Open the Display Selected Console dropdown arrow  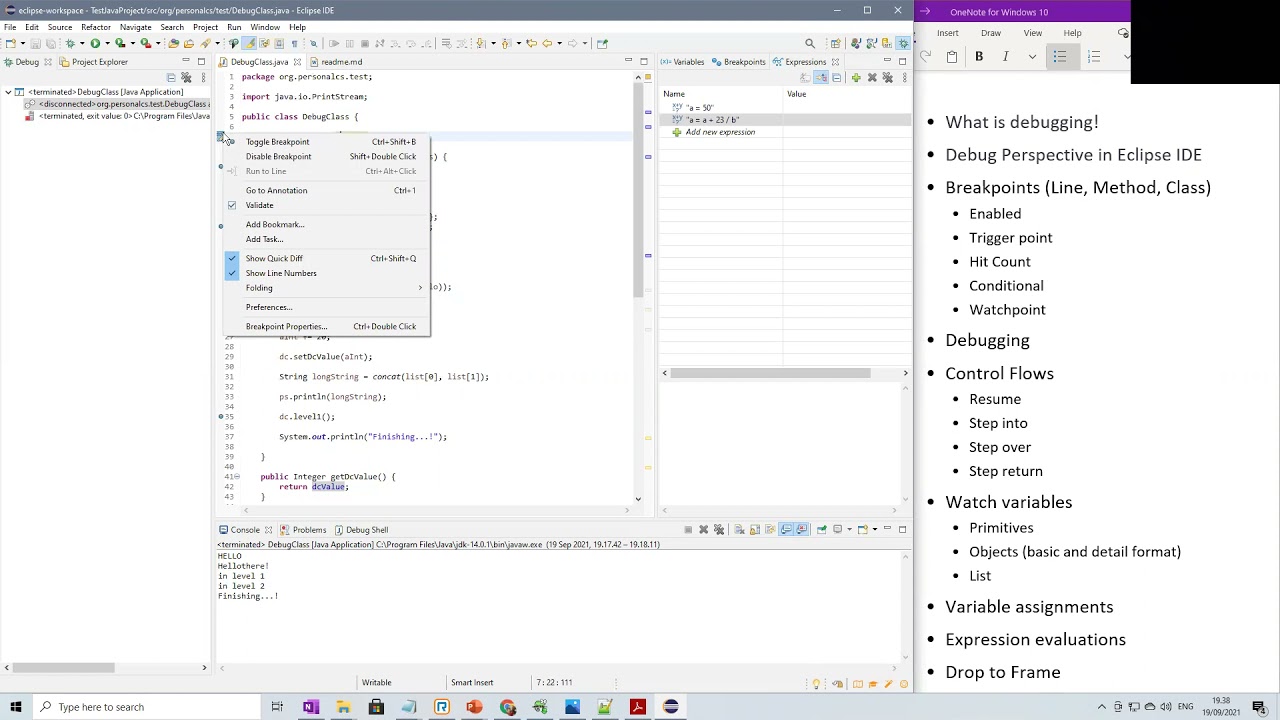pos(849,529)
